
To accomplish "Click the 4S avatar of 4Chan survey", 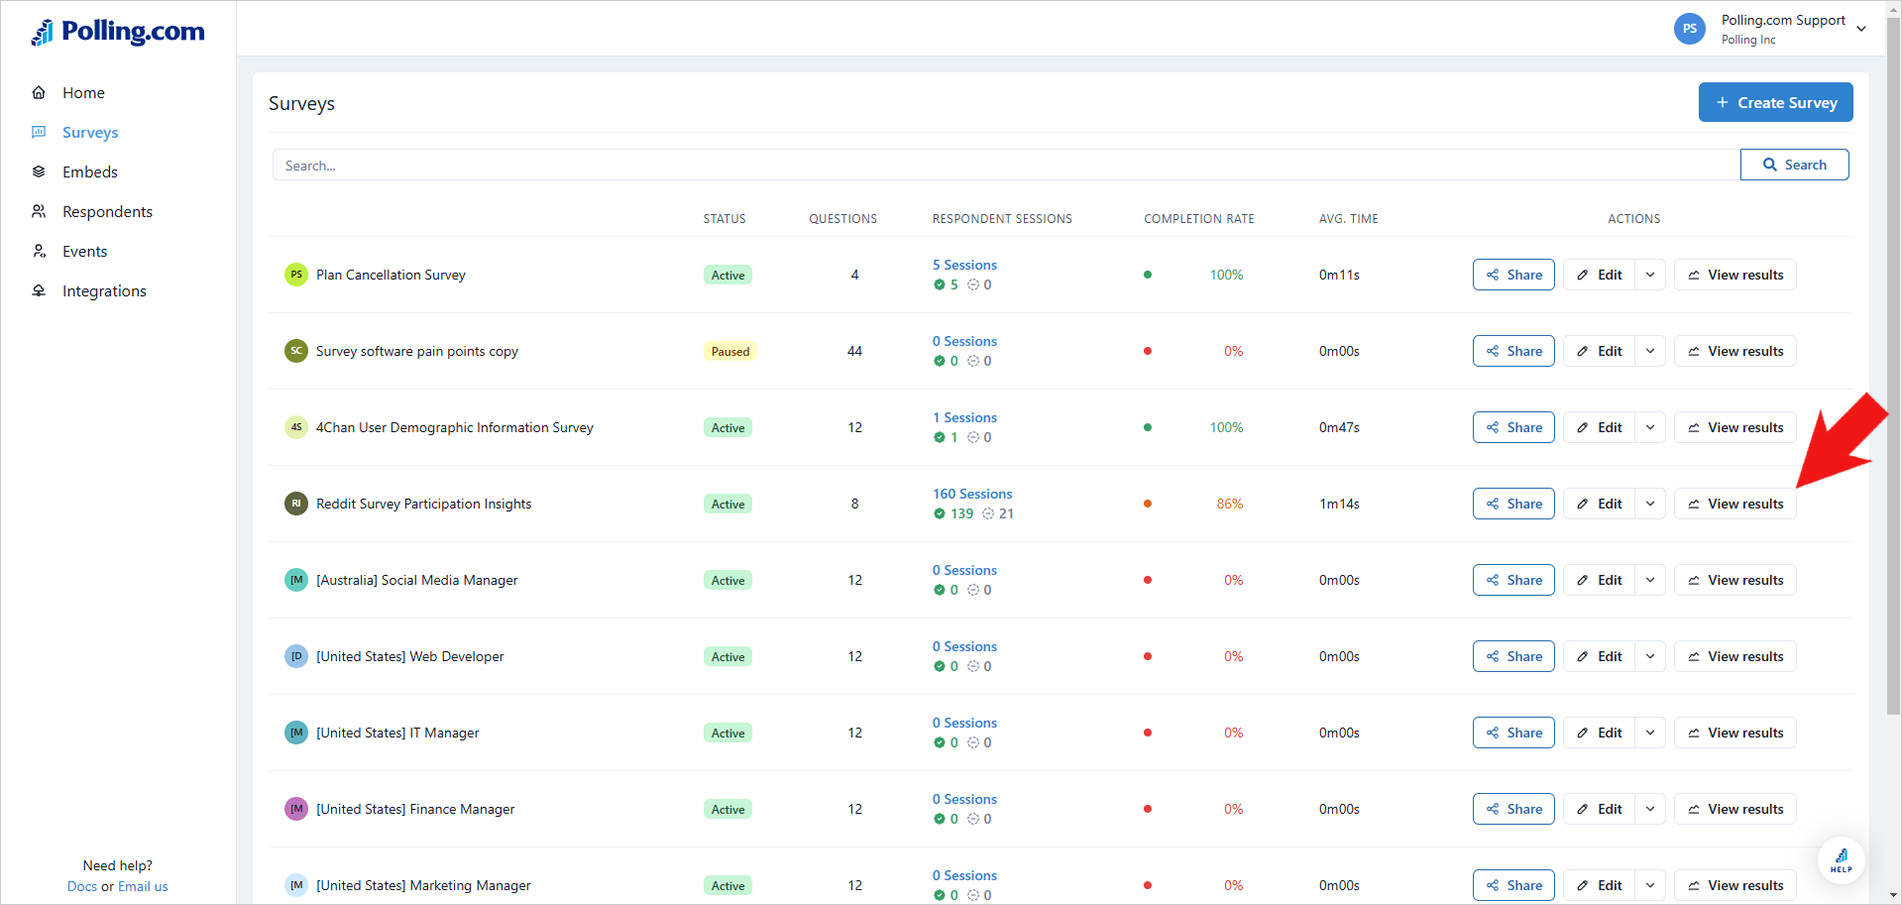I will pos(296,428).
